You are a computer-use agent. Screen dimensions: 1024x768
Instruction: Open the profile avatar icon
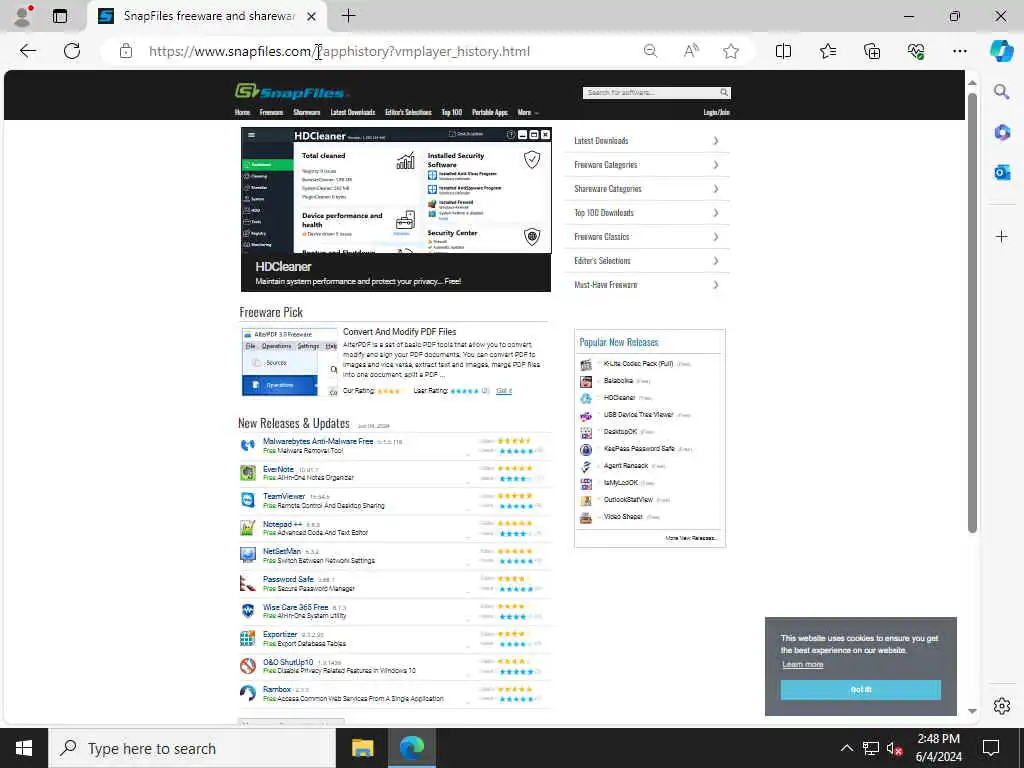[x=22, y=16]
